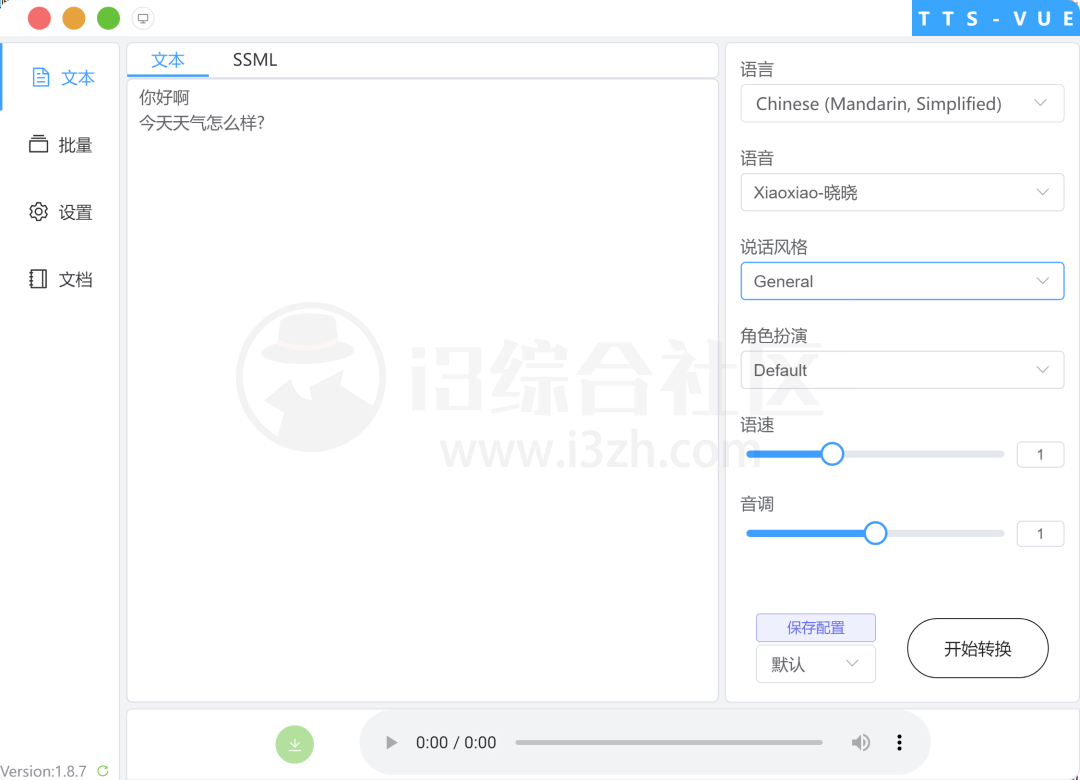Click the monitor icon in title bar
The height and width of the screenshot is (780, 1080).
[143, 19]
